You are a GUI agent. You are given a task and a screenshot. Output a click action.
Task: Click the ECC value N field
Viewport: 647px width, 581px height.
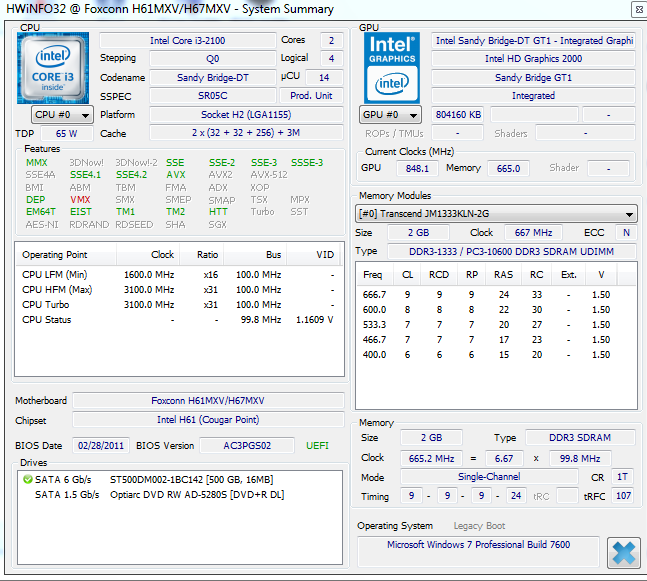click(626, 233)
